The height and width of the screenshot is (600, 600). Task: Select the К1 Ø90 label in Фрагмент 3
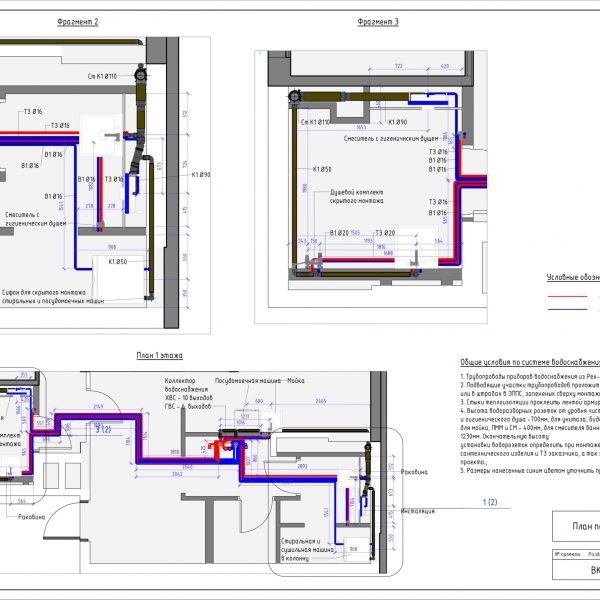click(x=398, y=122)
